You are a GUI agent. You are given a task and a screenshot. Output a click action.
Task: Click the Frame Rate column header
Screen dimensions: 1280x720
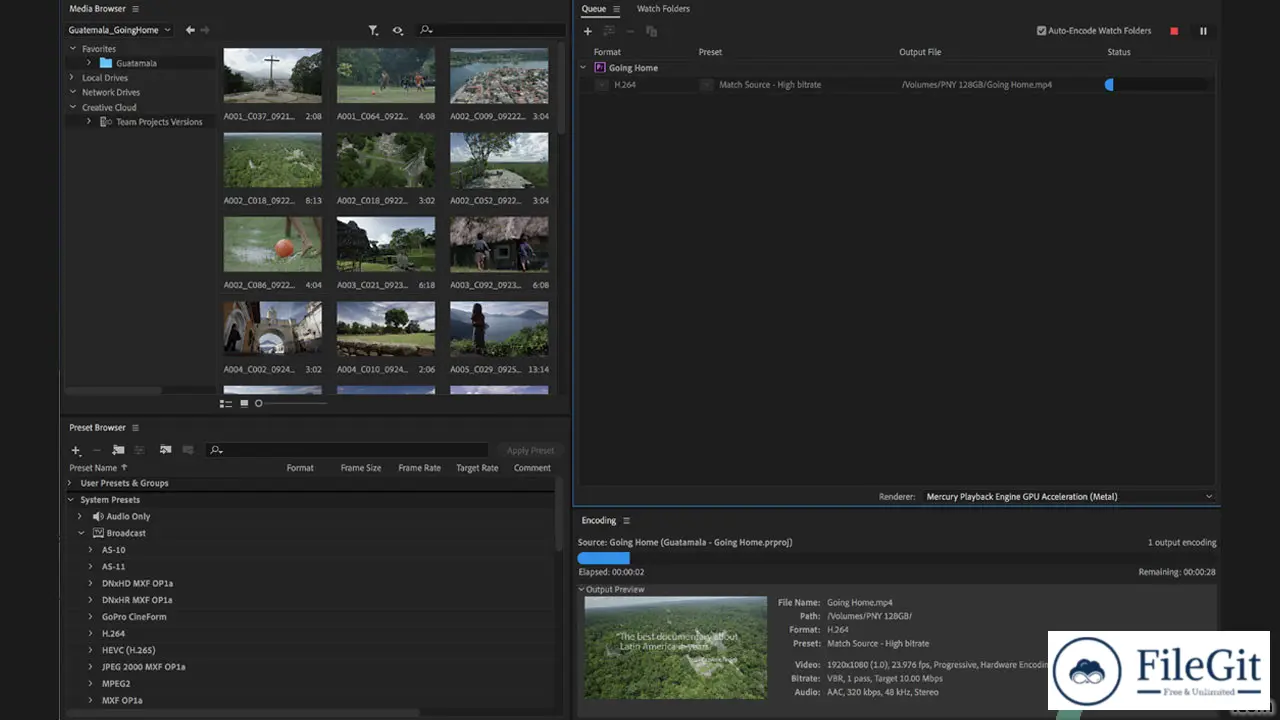pos(419,468)
